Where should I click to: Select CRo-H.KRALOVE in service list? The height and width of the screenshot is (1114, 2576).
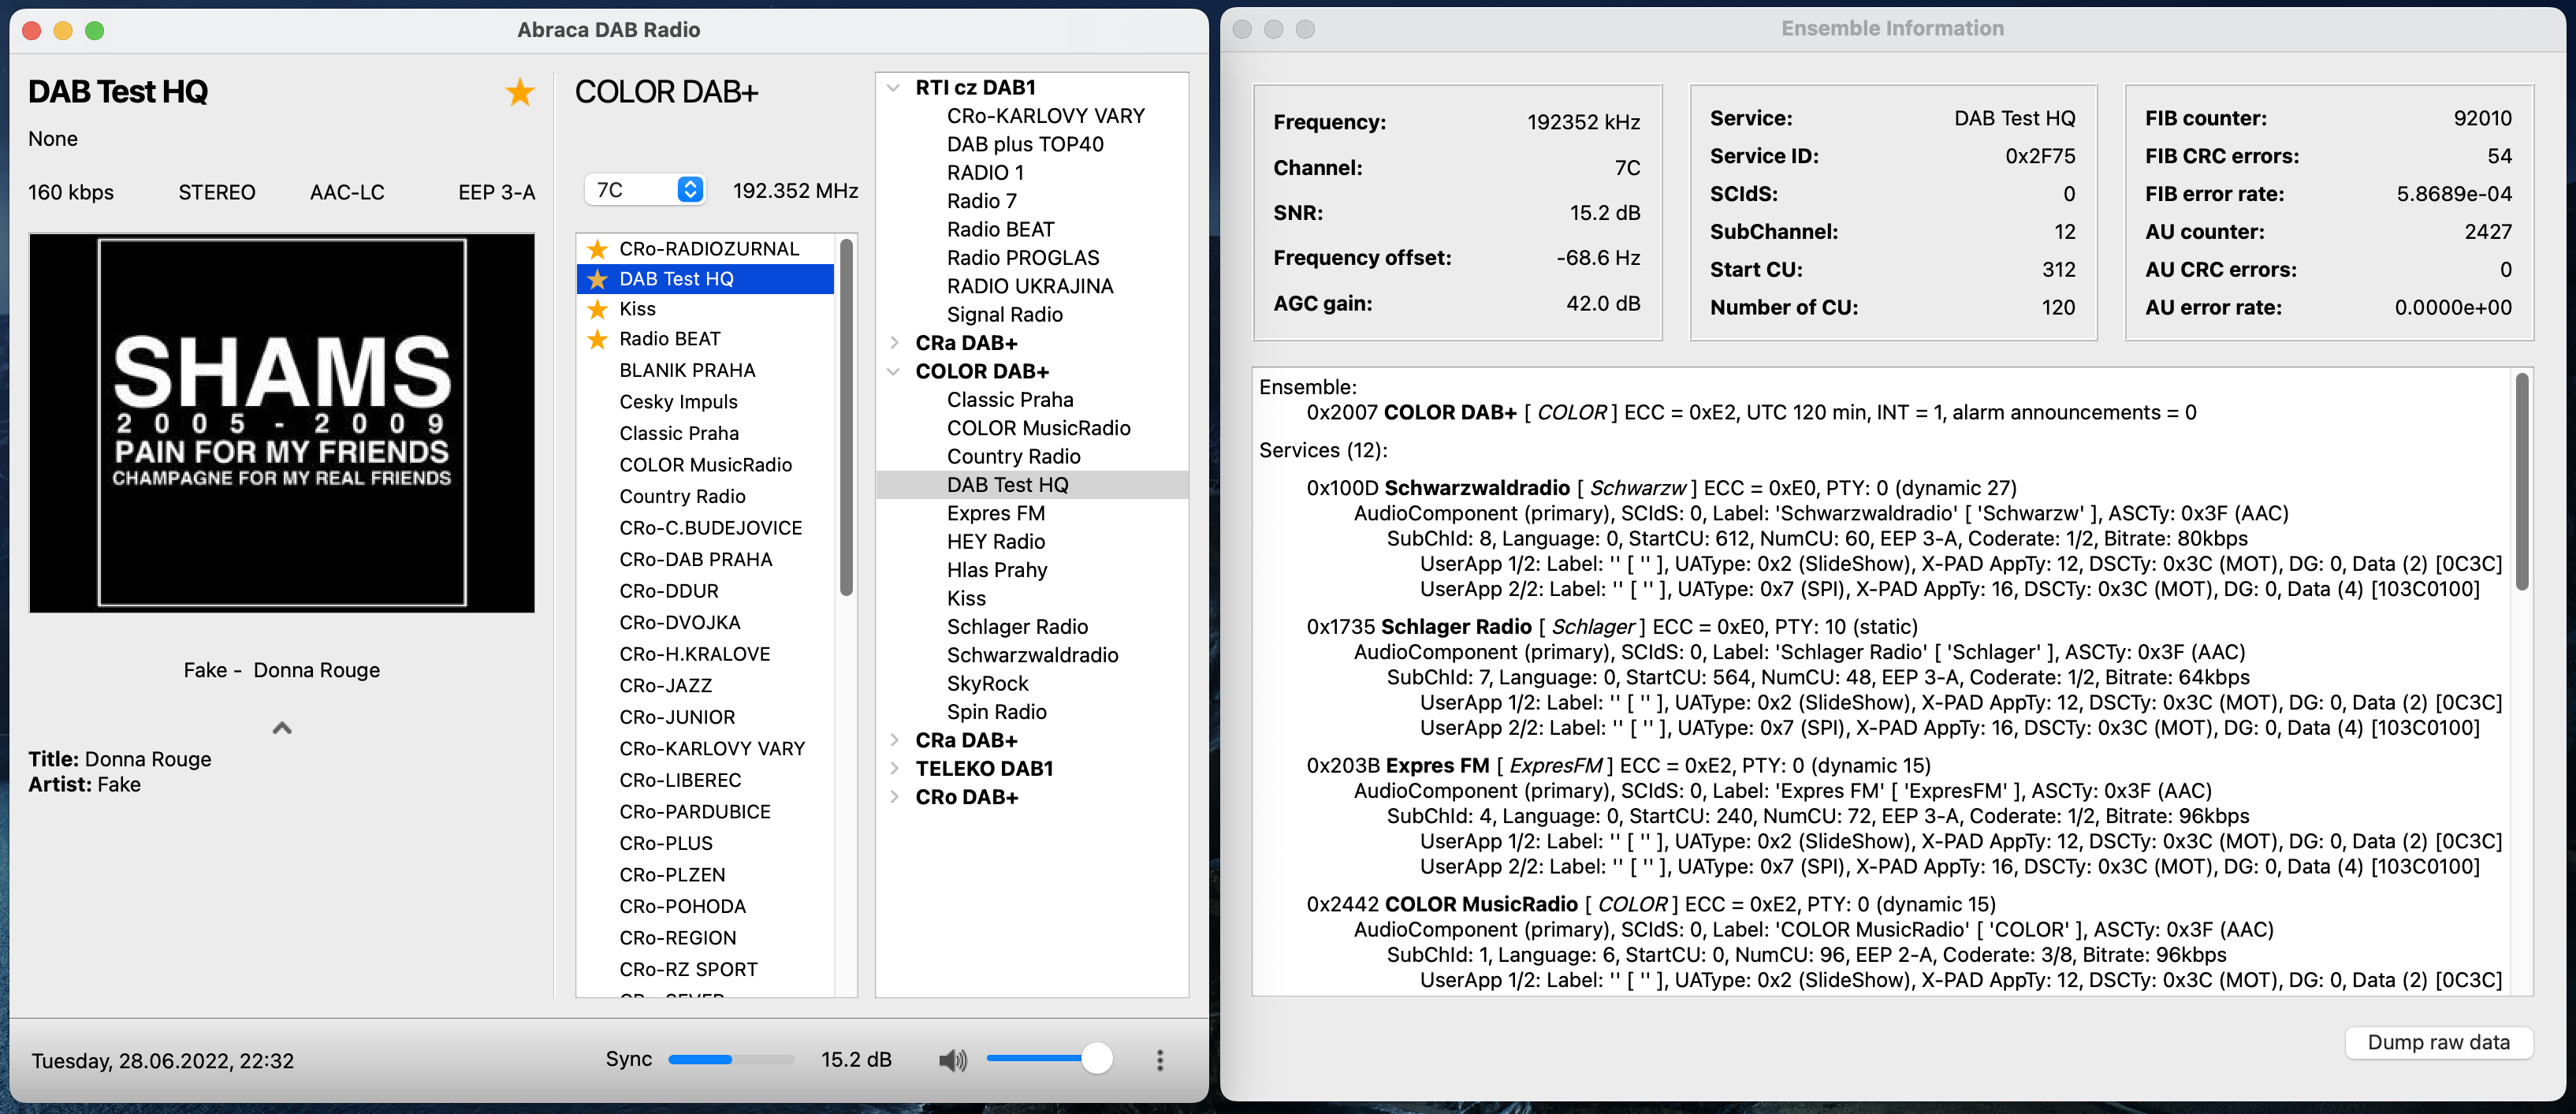(x=706, y=653)
